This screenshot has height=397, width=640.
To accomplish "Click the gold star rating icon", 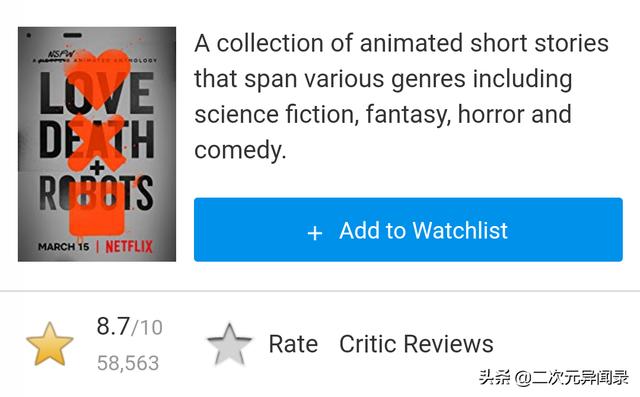I will click(x=50, y=344).
